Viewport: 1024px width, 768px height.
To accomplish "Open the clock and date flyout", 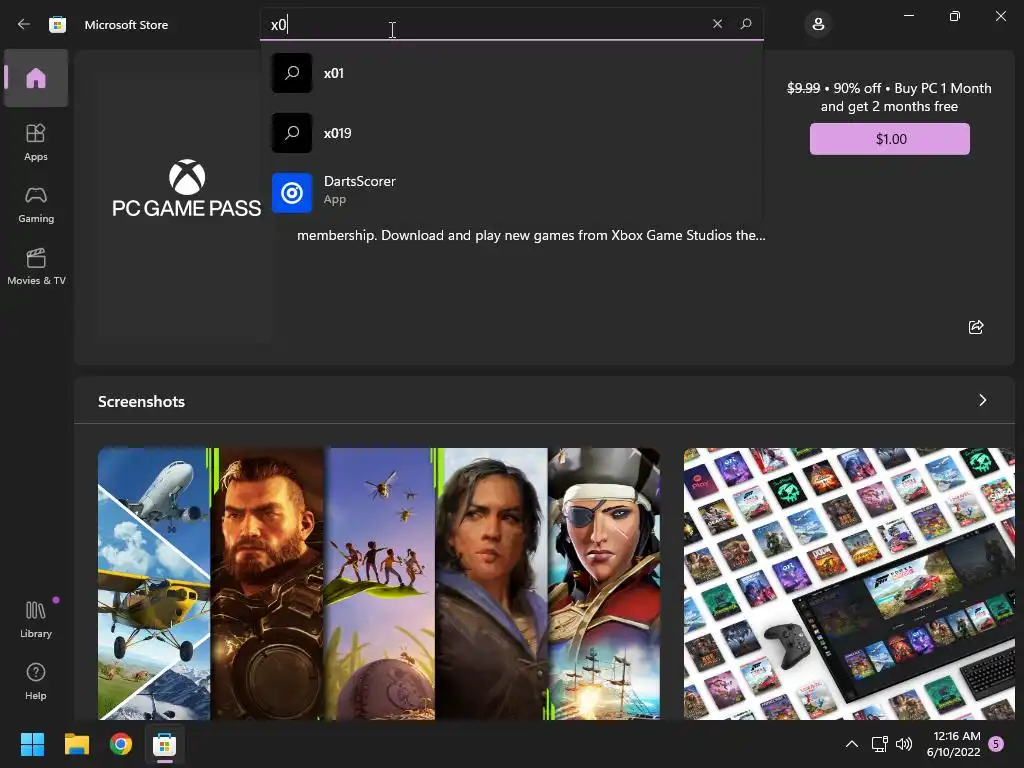I will (953, 744).
